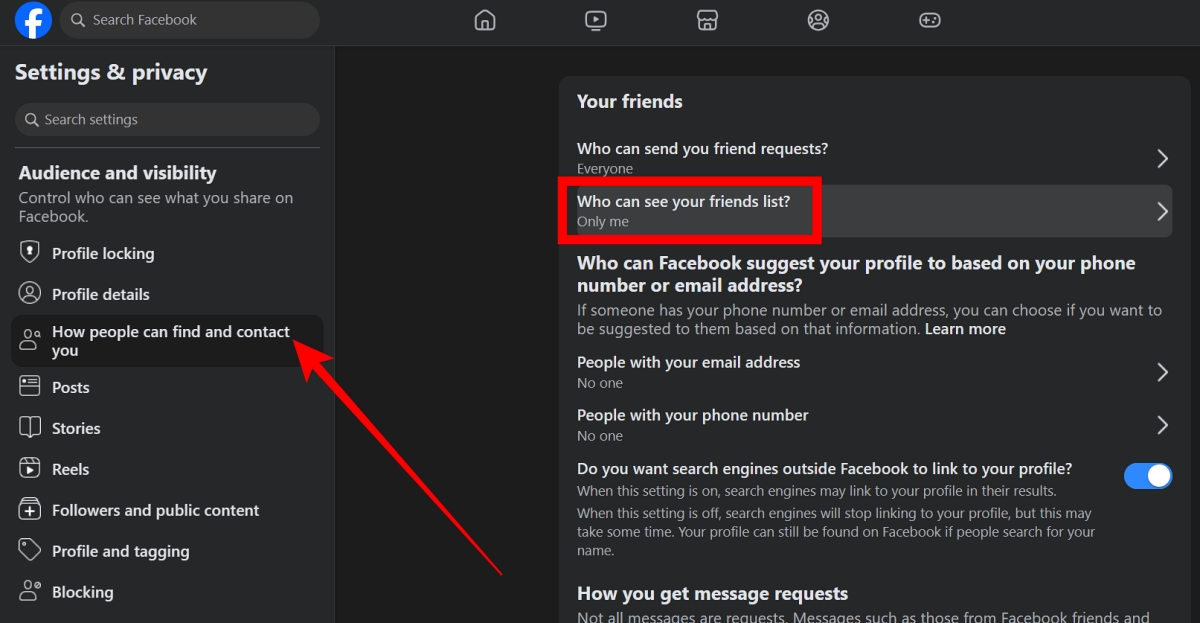This screenshot has height=623, width=1200.
Task: Click the Your friends heading
Action: pyautogui.click(x=630, y=102)
